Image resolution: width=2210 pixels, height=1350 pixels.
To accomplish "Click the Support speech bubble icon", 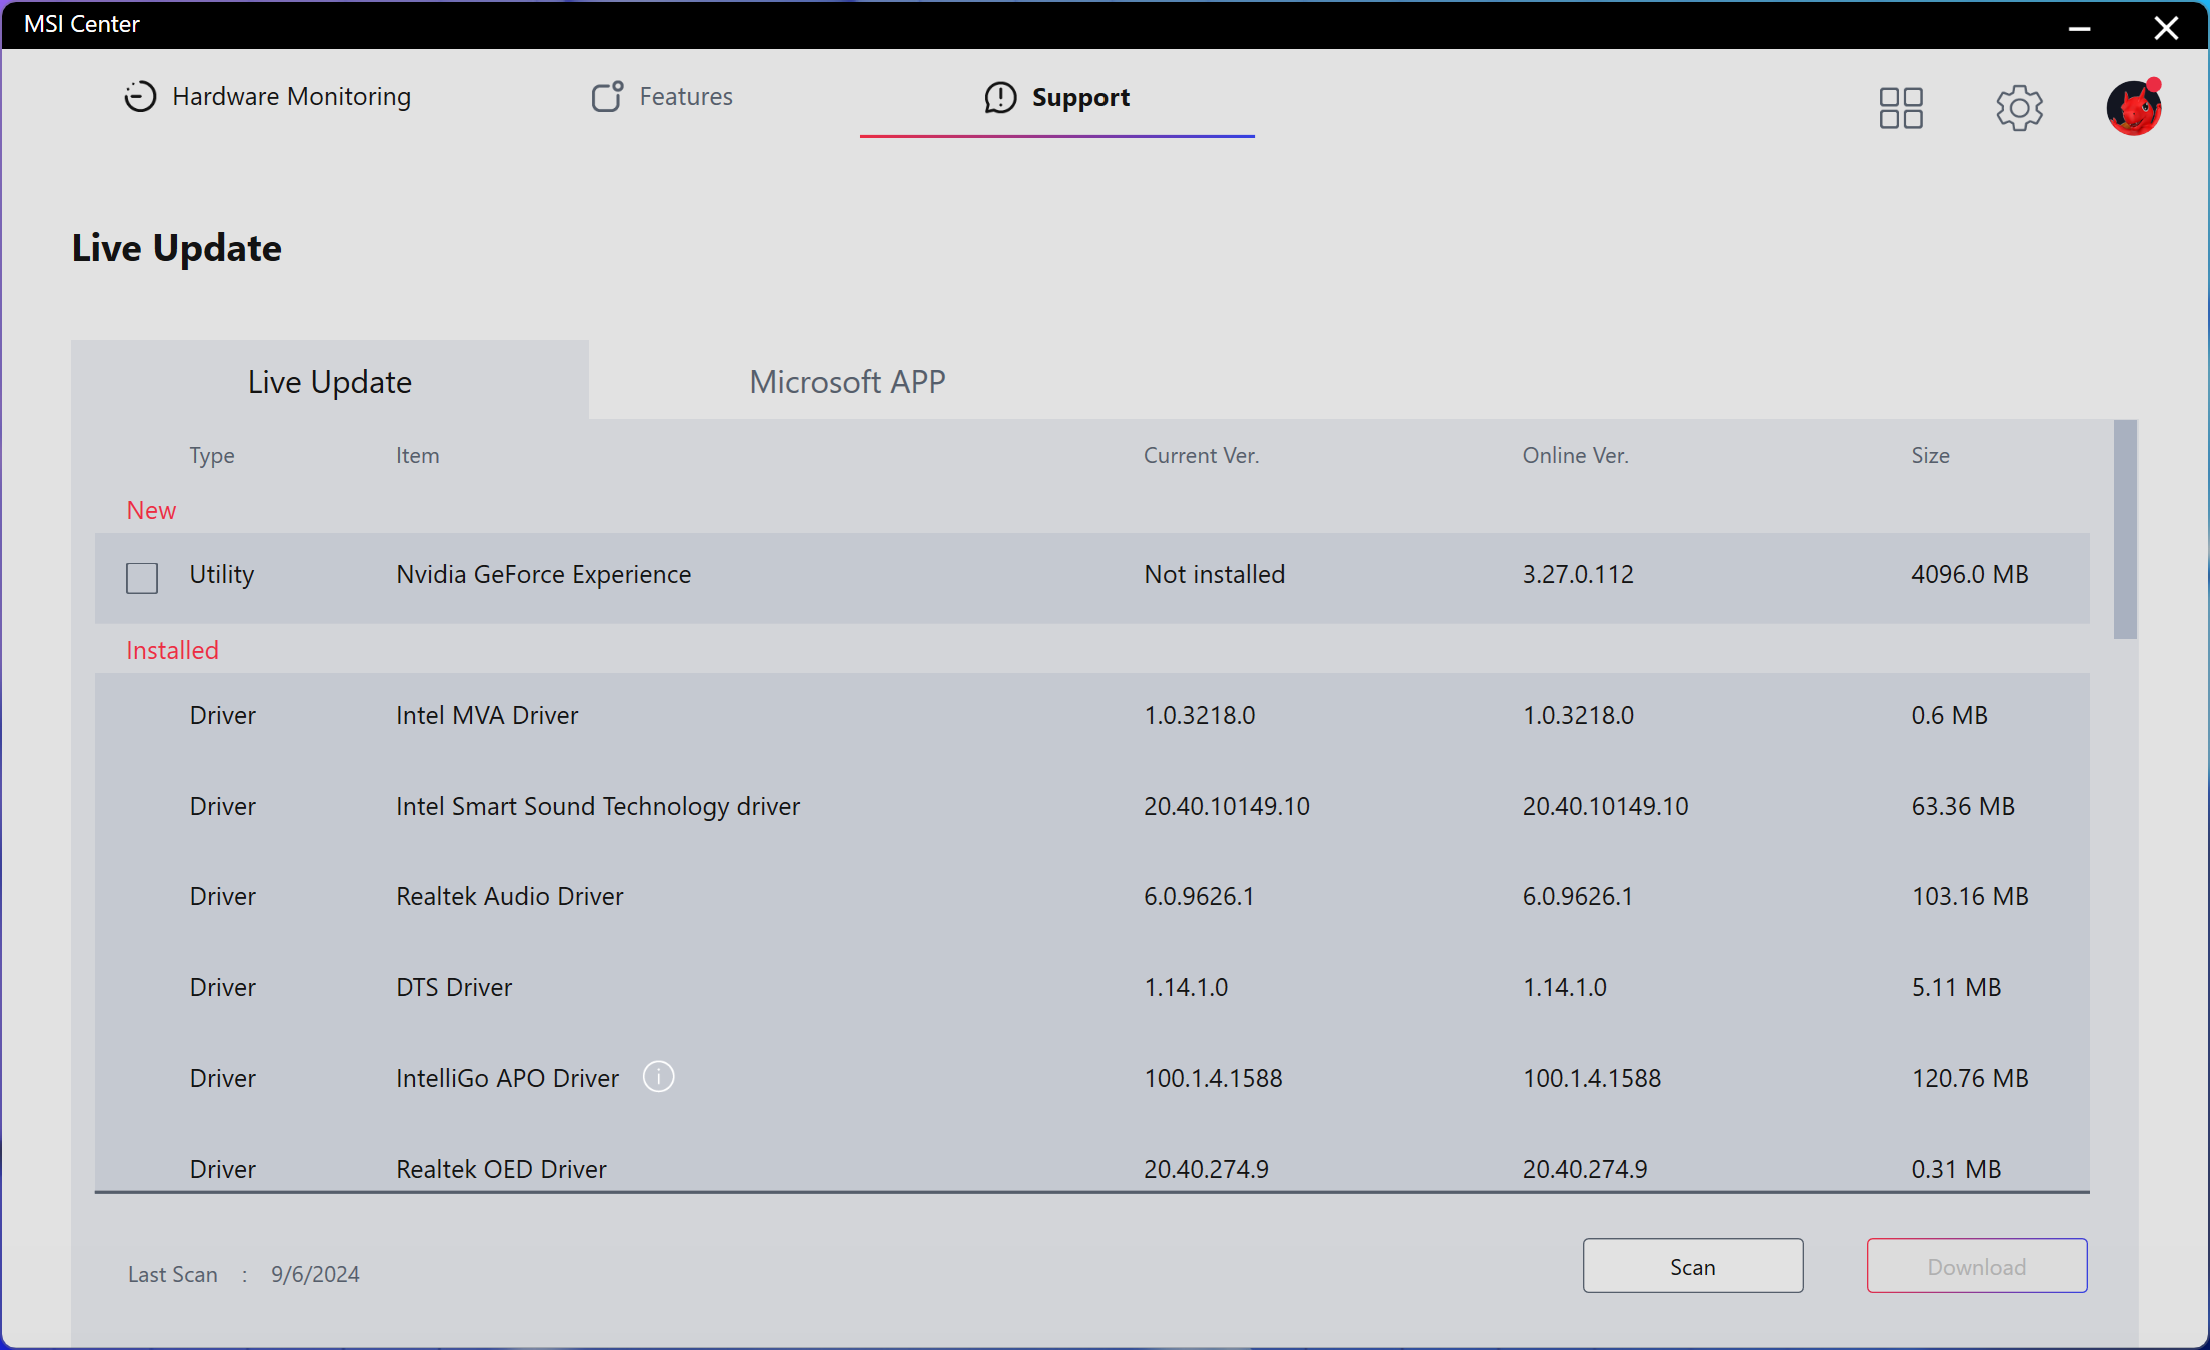I will (x=1000, y=97).
